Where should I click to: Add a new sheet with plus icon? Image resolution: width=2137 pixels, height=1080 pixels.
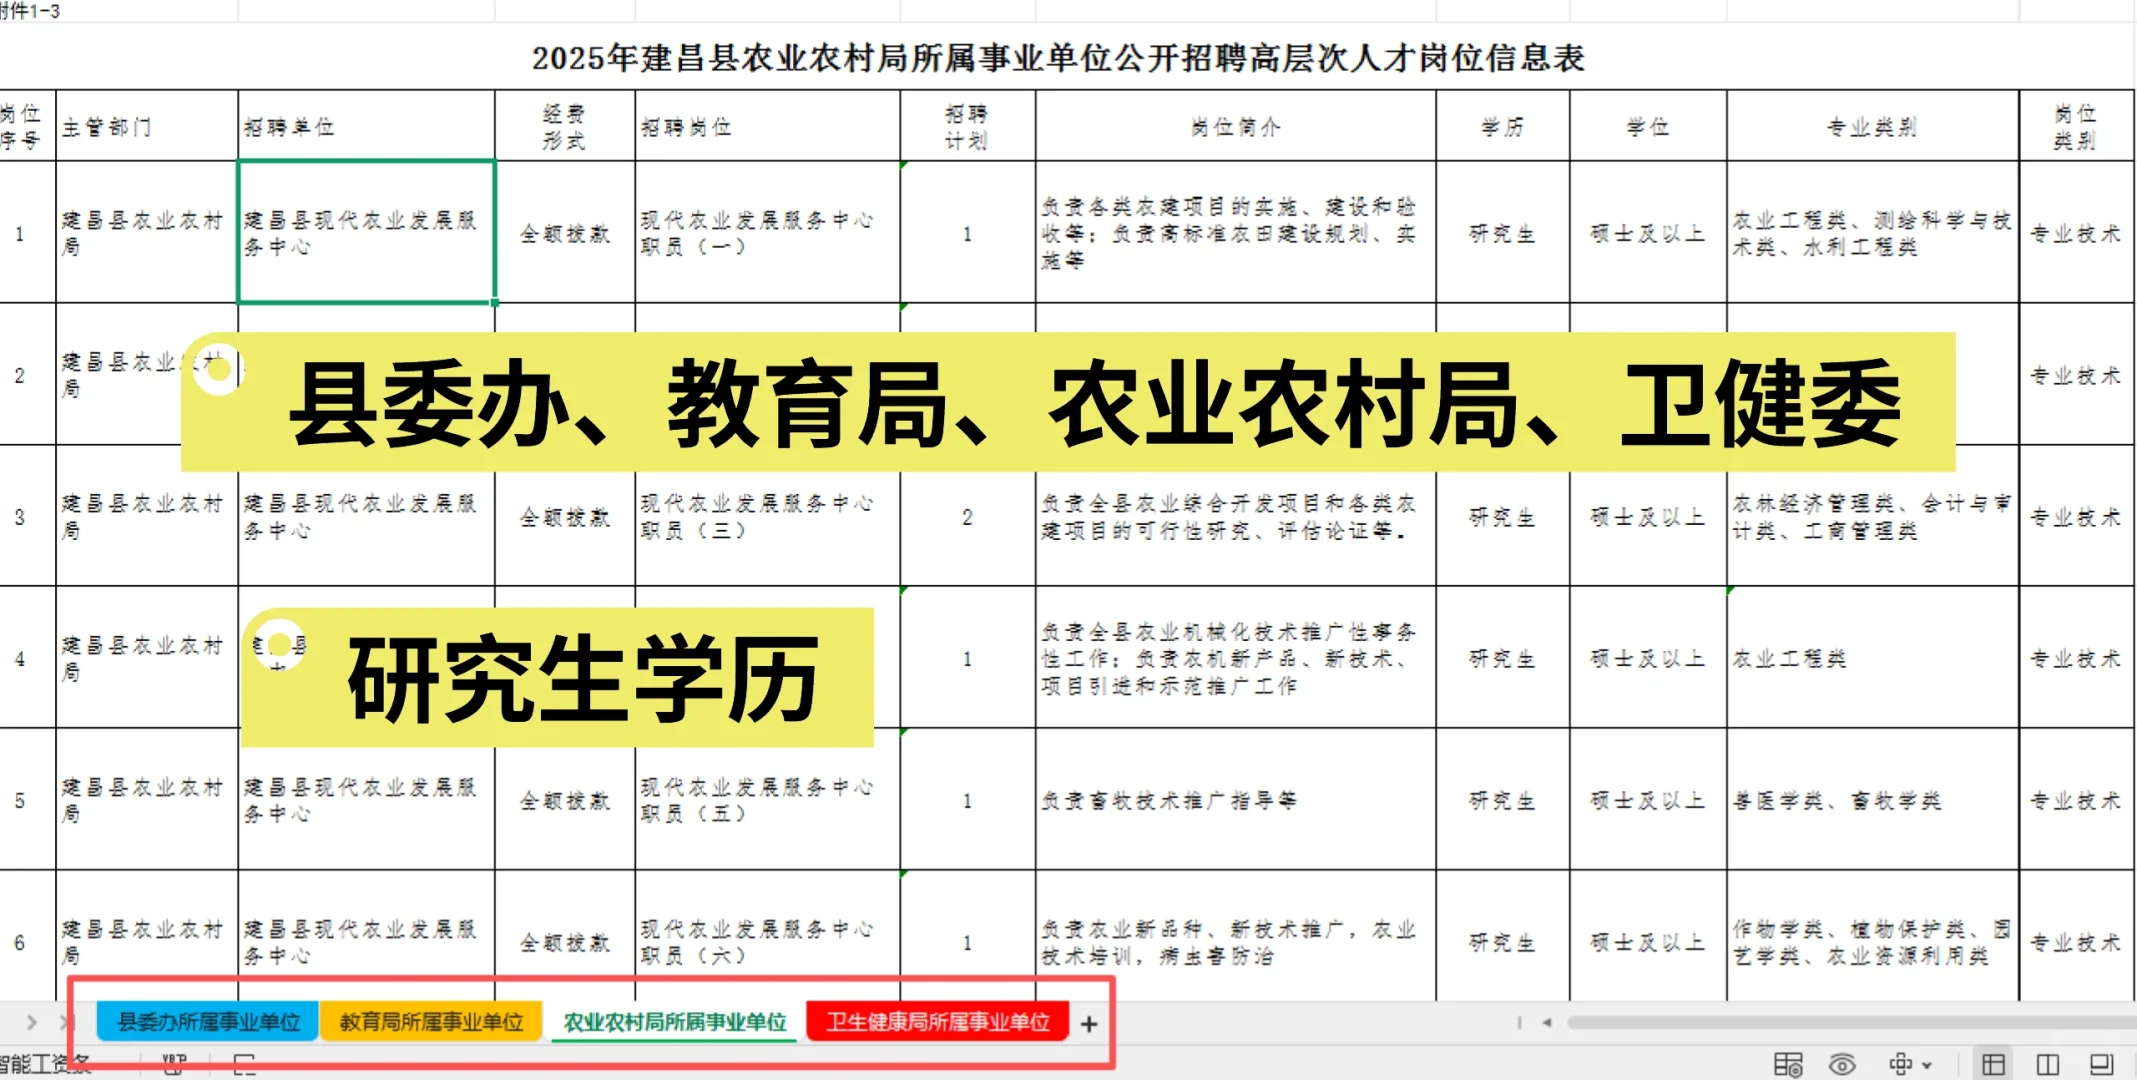pyautogui.click(x=1089, y=1024)
